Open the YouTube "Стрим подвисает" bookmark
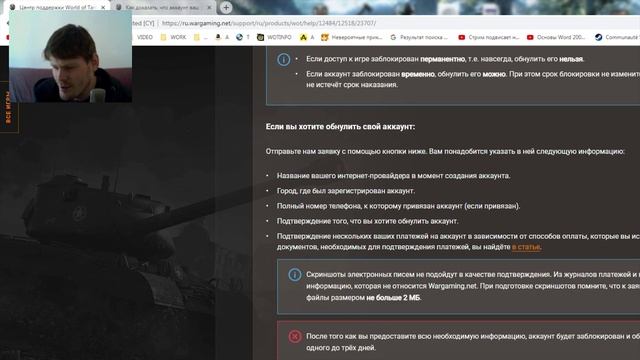This screenshot has height=360, width=640. tap(489, 37)
